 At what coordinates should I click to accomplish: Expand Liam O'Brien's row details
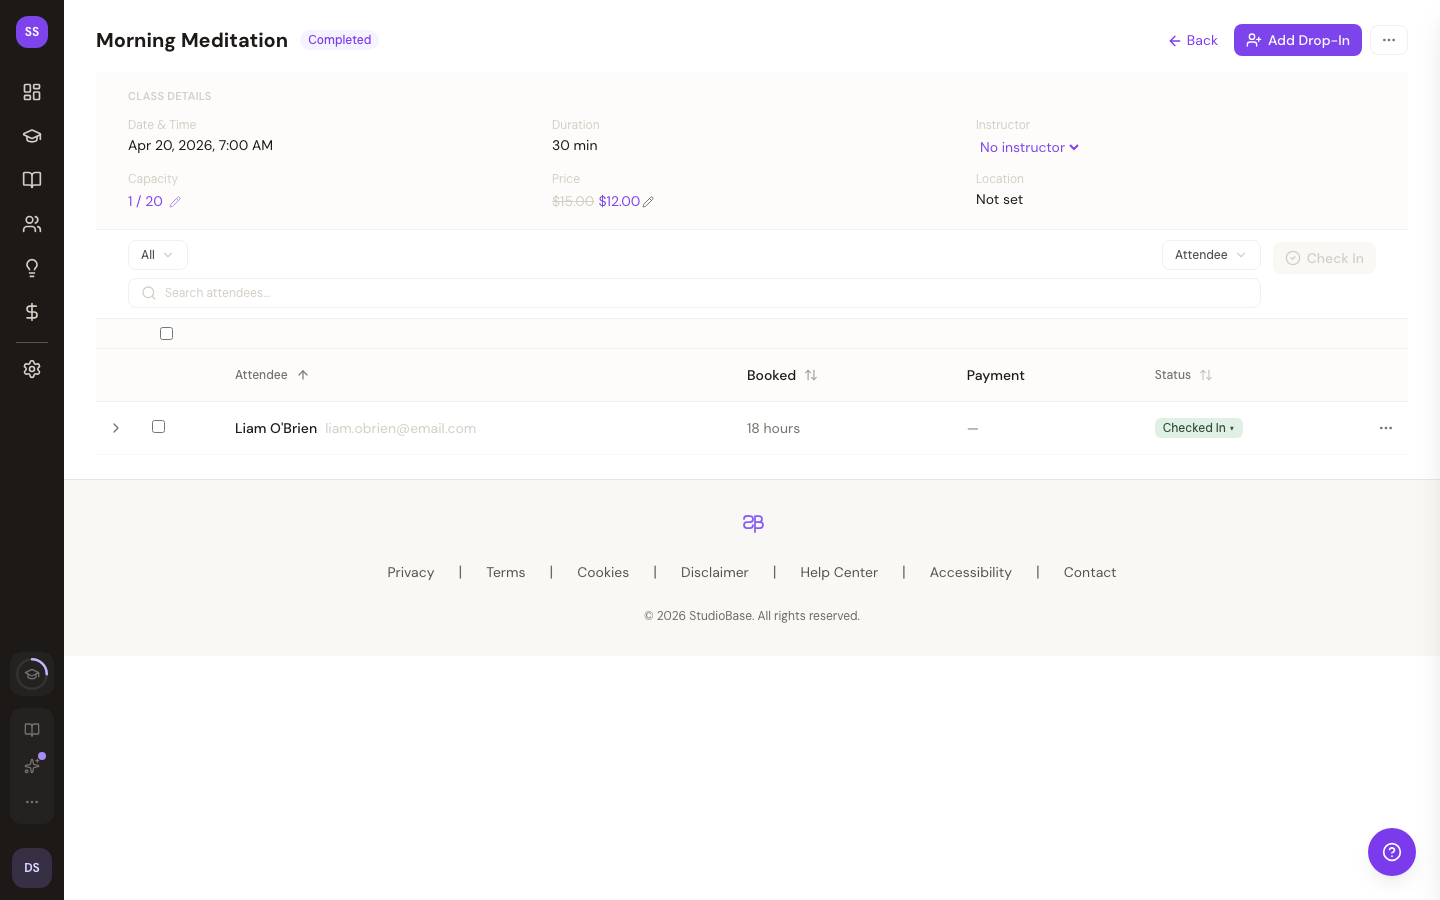pos(116,428)
